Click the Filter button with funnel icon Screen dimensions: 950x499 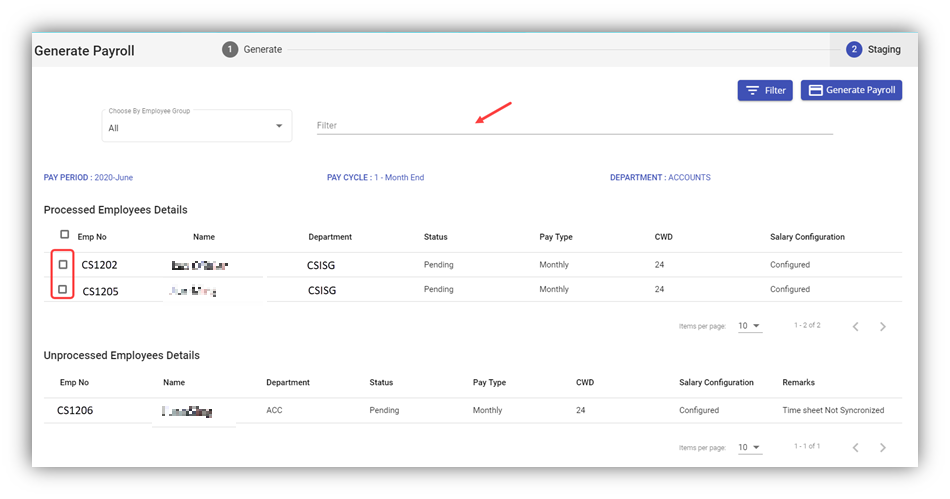[x=765, y=90]
